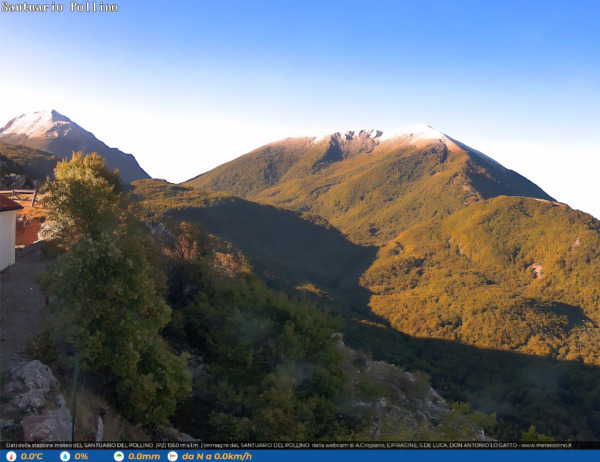Click the white building with red roof
Image resolution: width=600 pixels, height=462 pixels.
[x=7, y=232]
